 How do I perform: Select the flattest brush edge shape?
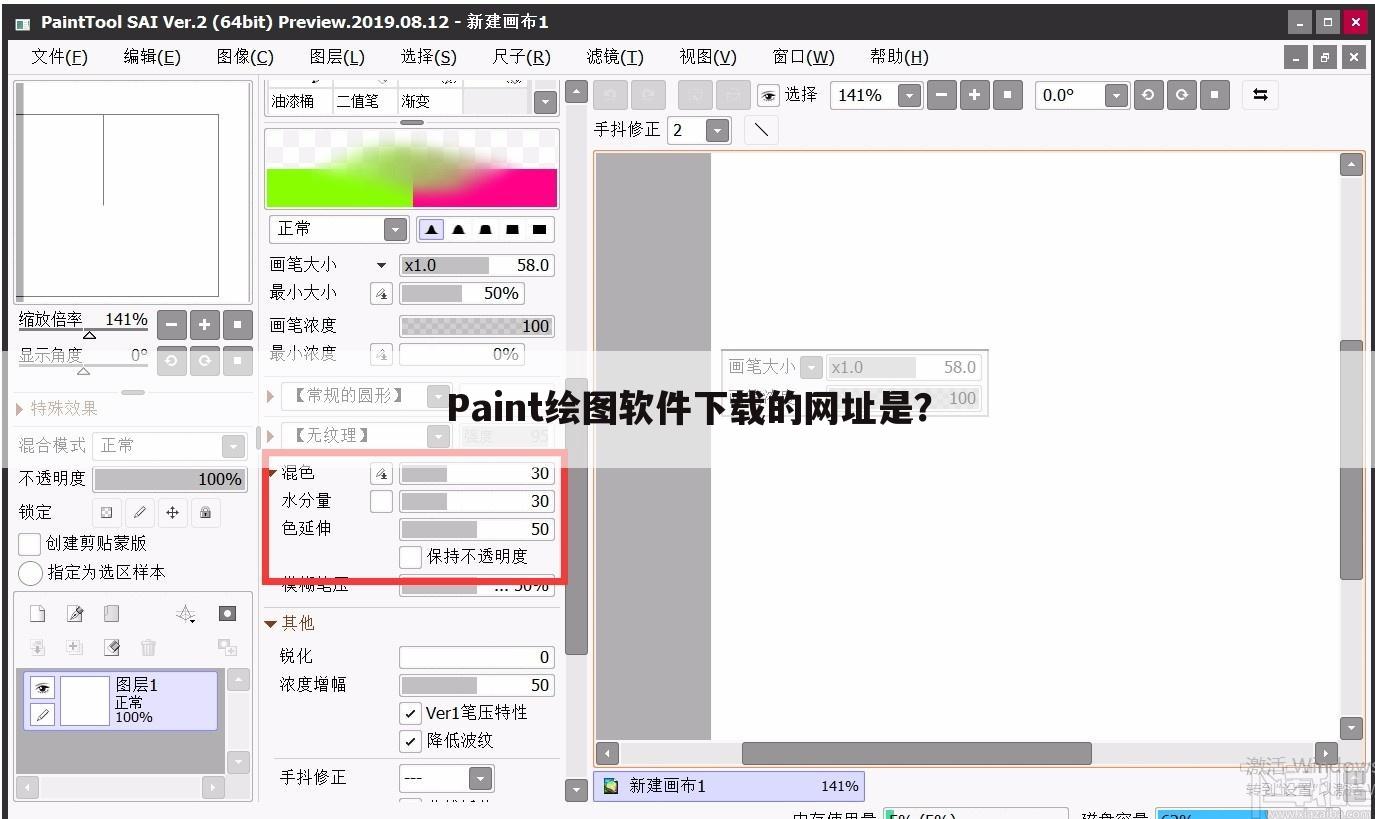click(x=540, y=229)
